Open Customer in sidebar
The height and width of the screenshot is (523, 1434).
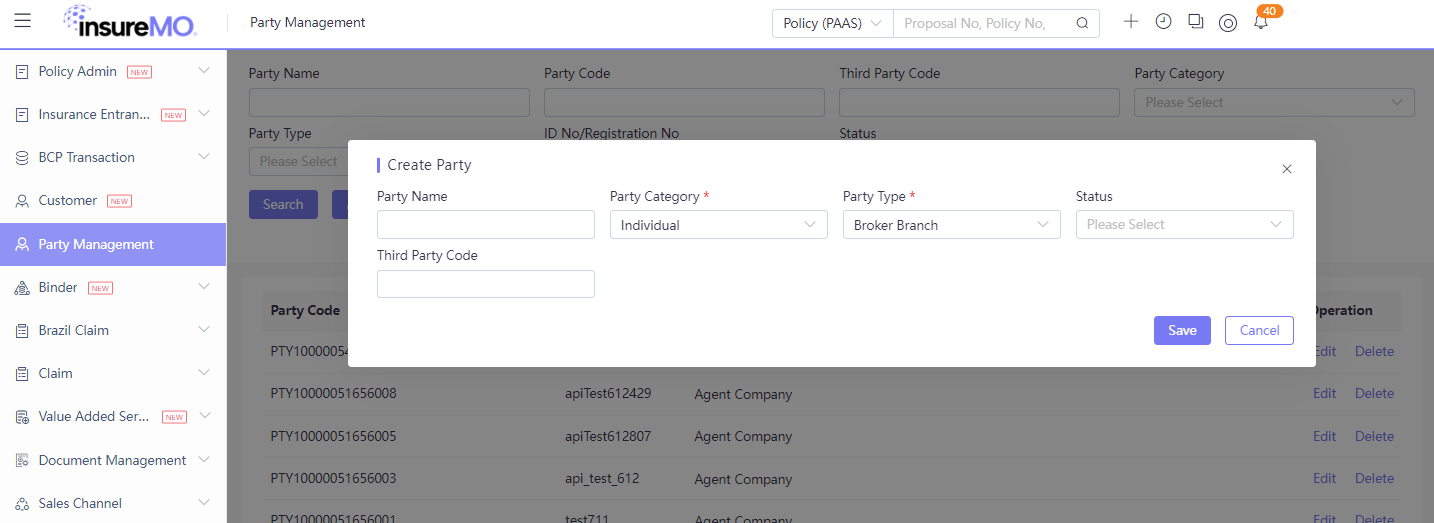113,201
